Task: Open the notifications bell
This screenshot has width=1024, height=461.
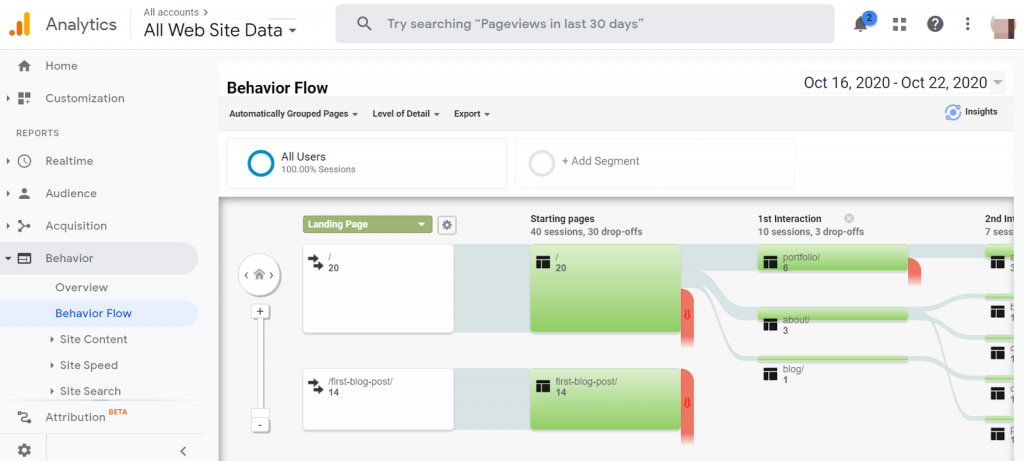Action: 861,24
